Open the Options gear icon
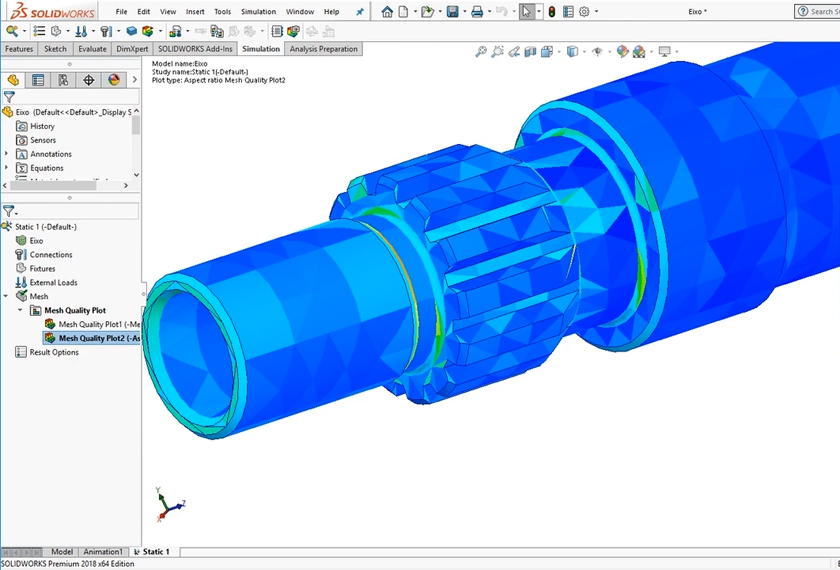 584,12
